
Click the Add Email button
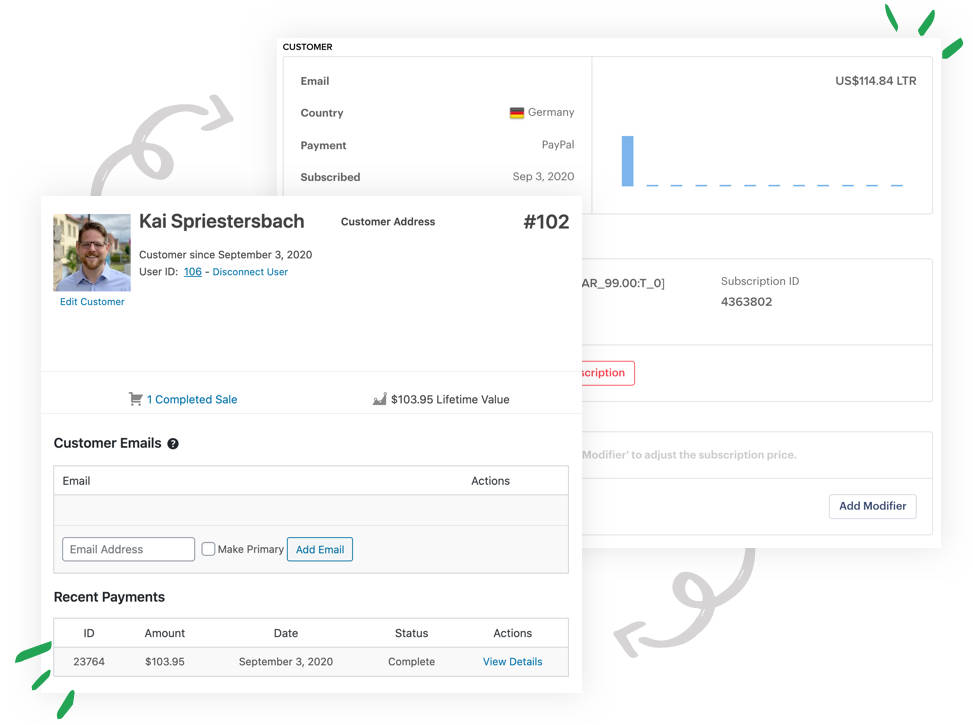coord(320,549)
